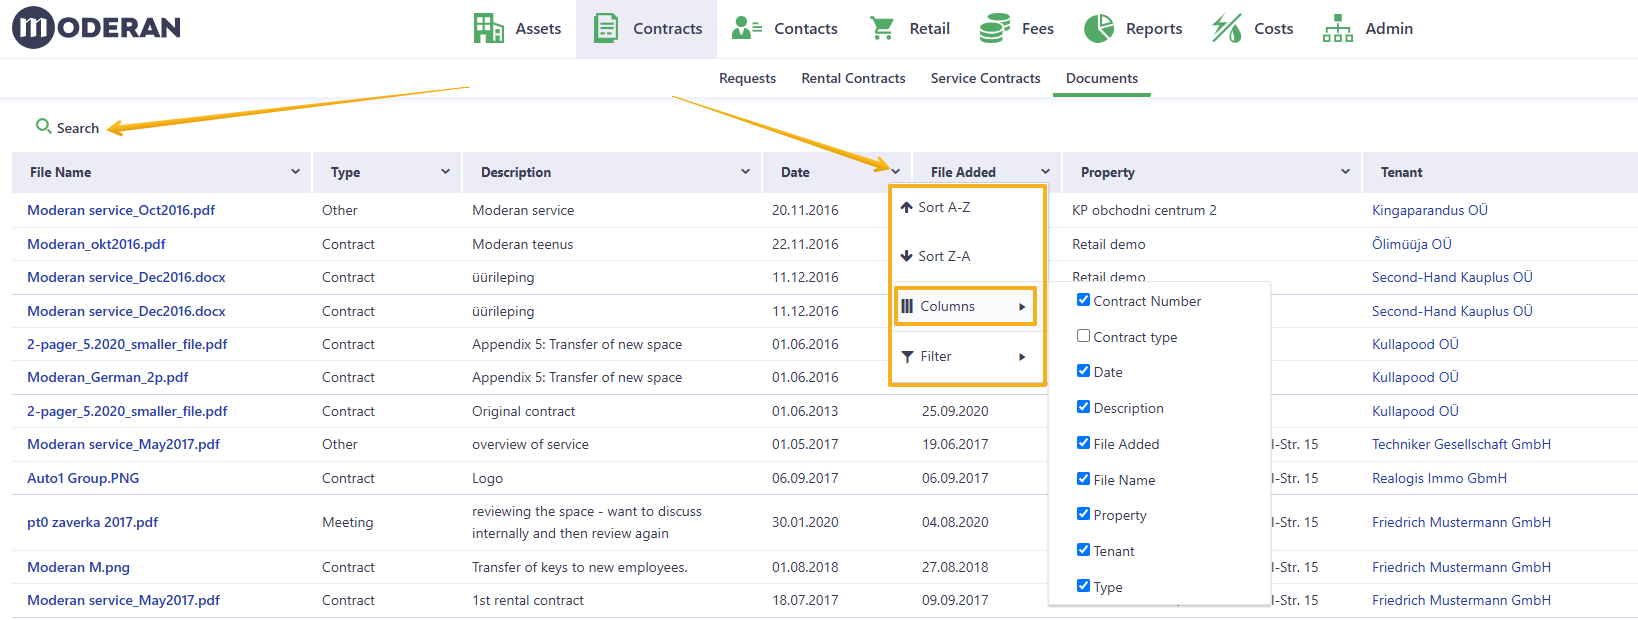Open tenant Realogis Immo GbmH
This screenshot has width=1638, height=620.
[1439, 478]
